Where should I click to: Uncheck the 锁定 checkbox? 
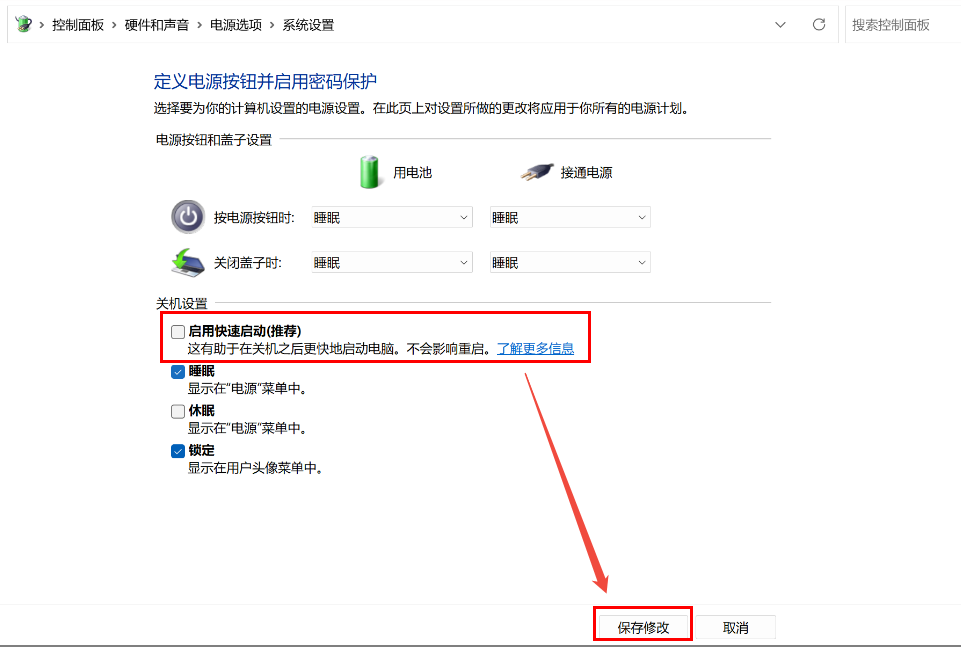(x=178, y=451)
